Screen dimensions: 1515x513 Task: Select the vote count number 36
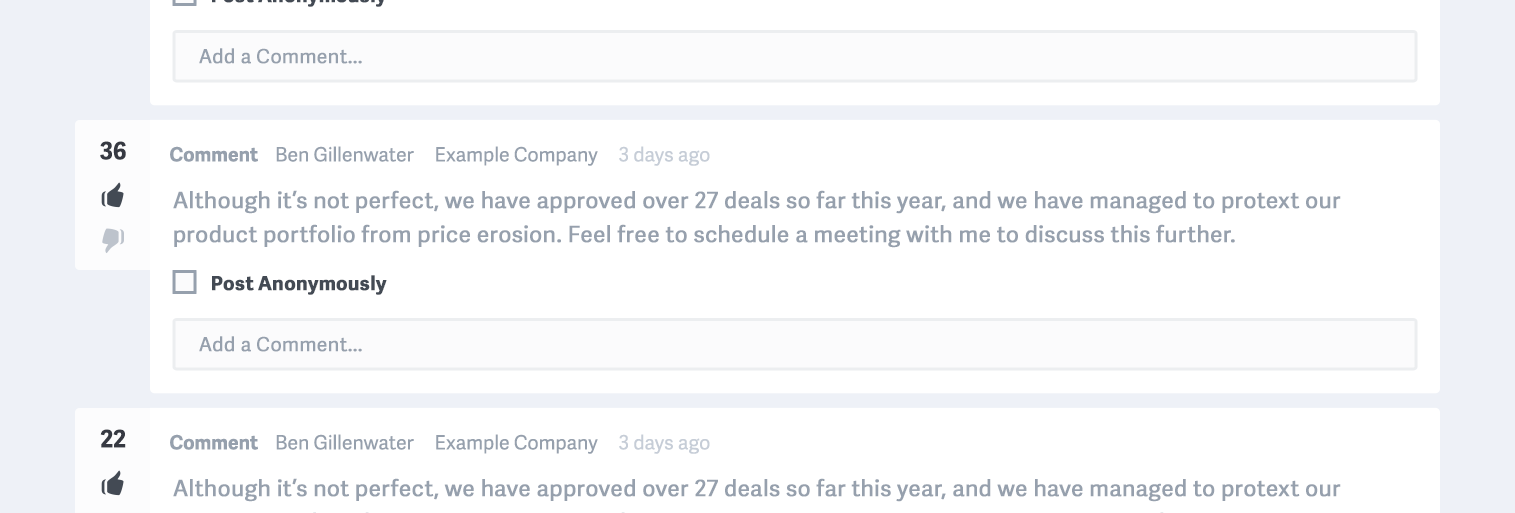pos(113,151)
